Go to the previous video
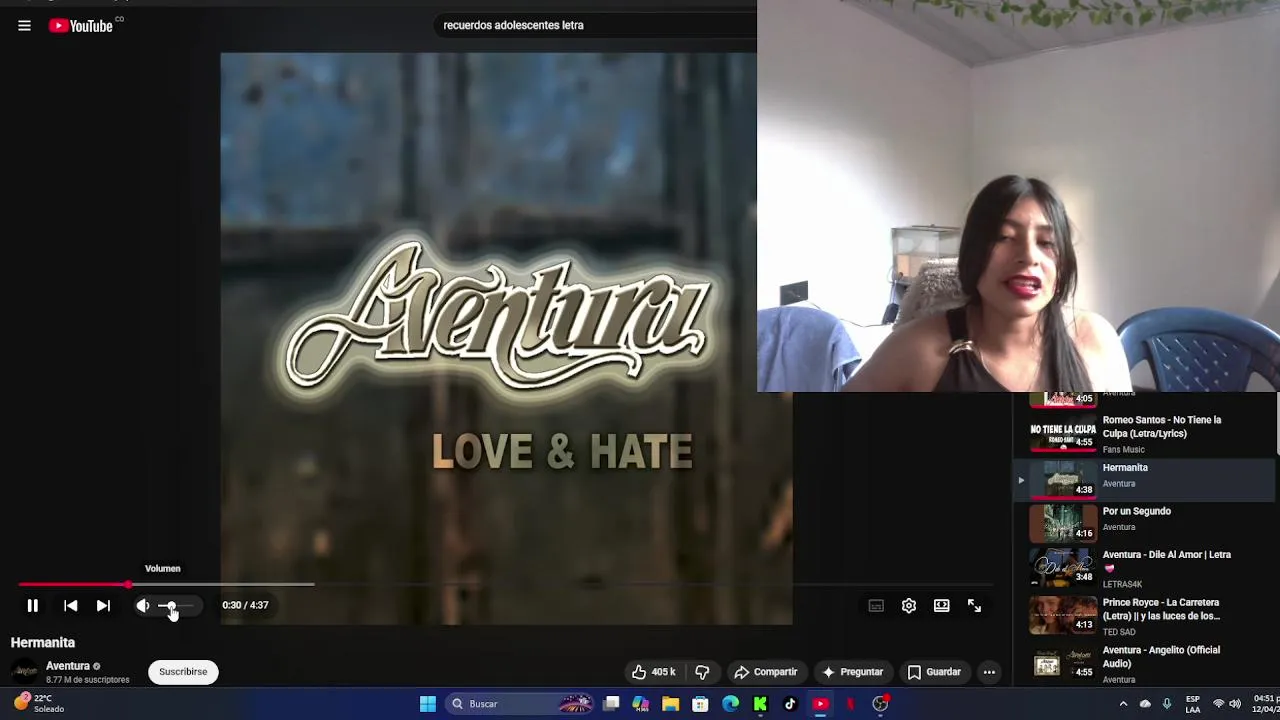 point(70,606)
